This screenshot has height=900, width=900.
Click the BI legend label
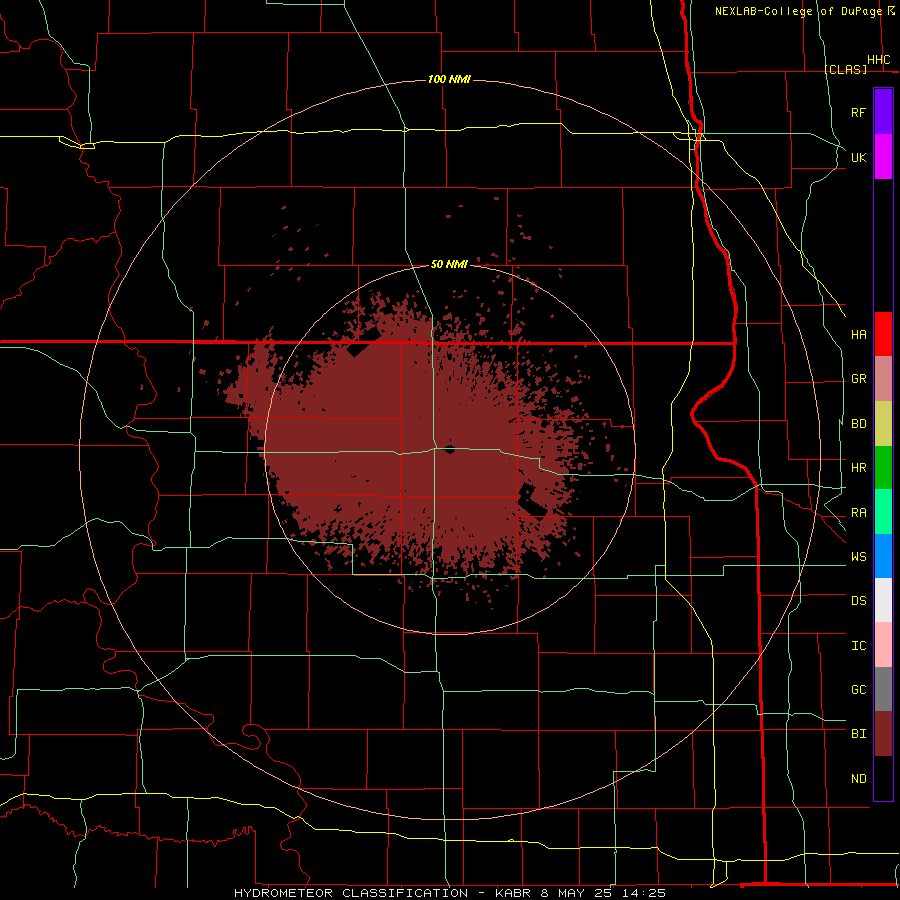tap(858, 734)
